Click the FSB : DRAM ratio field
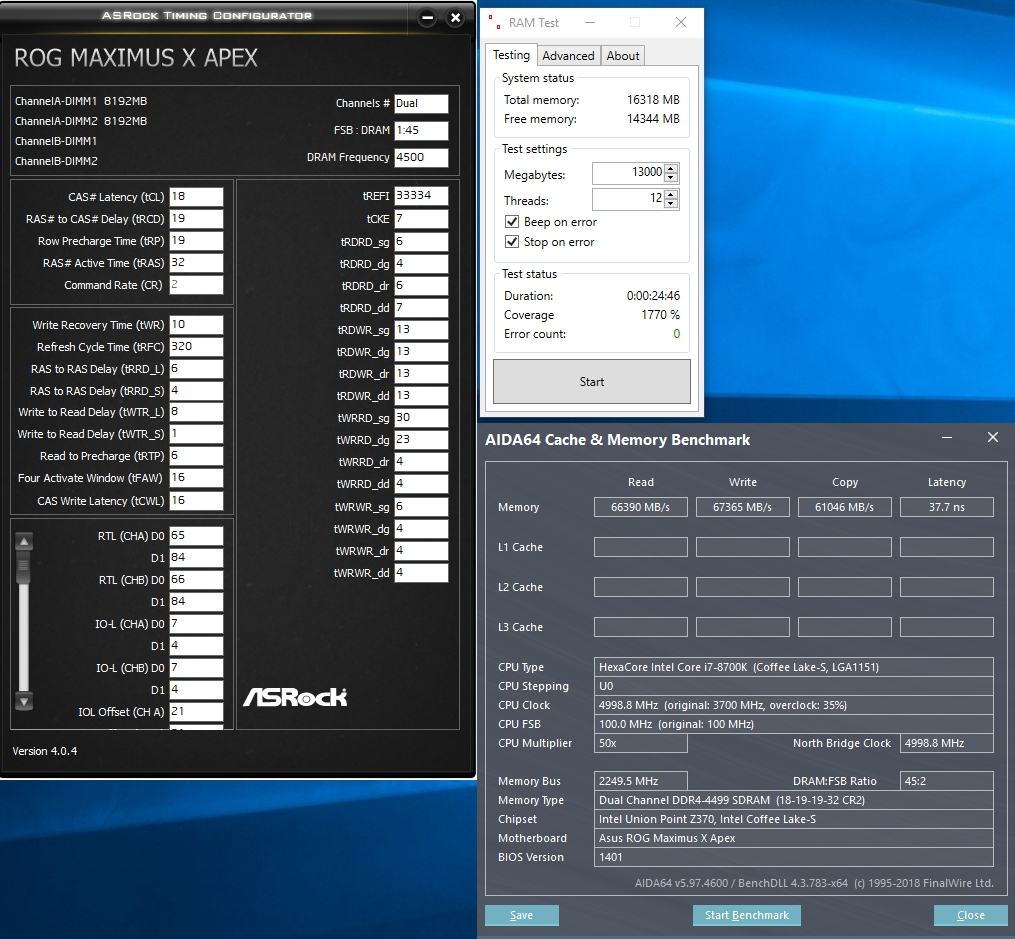Image resolution: width=1015 pixels, height=939 pixels. coord(421,130)
